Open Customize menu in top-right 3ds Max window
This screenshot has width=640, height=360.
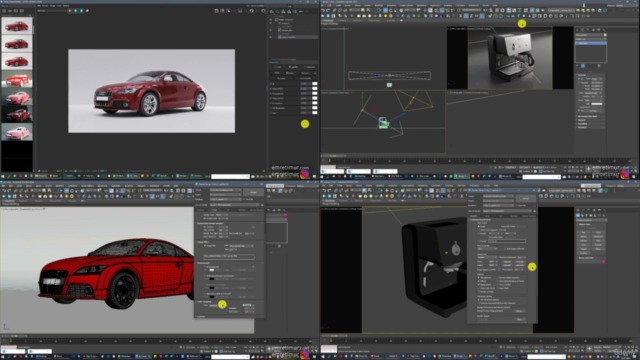tap(435, 5)
